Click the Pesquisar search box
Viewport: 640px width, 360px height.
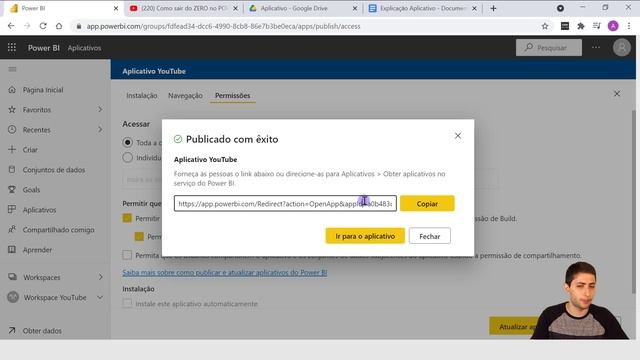tap(549, 47)
